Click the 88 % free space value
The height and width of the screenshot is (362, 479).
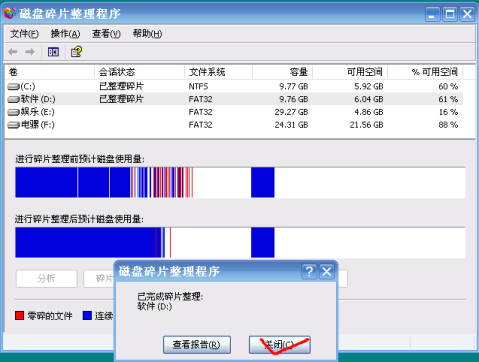pyautogui.click(x=448, y=125)
